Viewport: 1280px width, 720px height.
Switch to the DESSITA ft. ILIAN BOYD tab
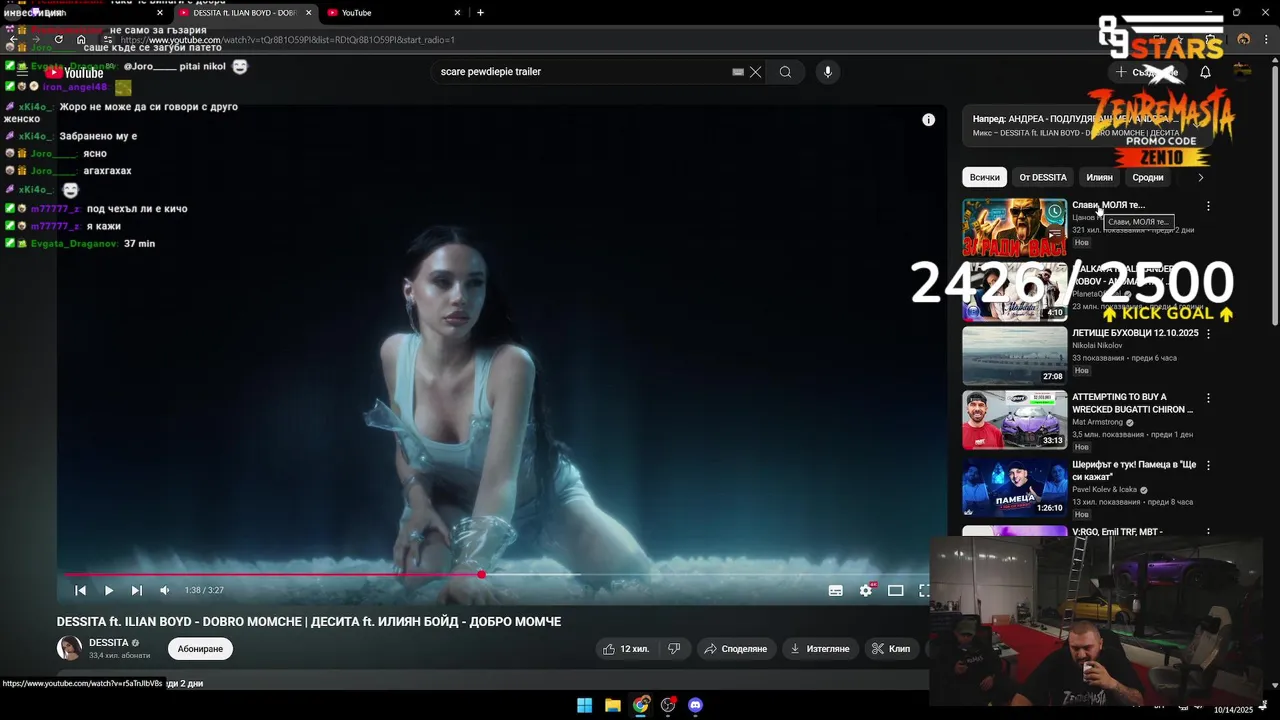[x=244, y=13]
